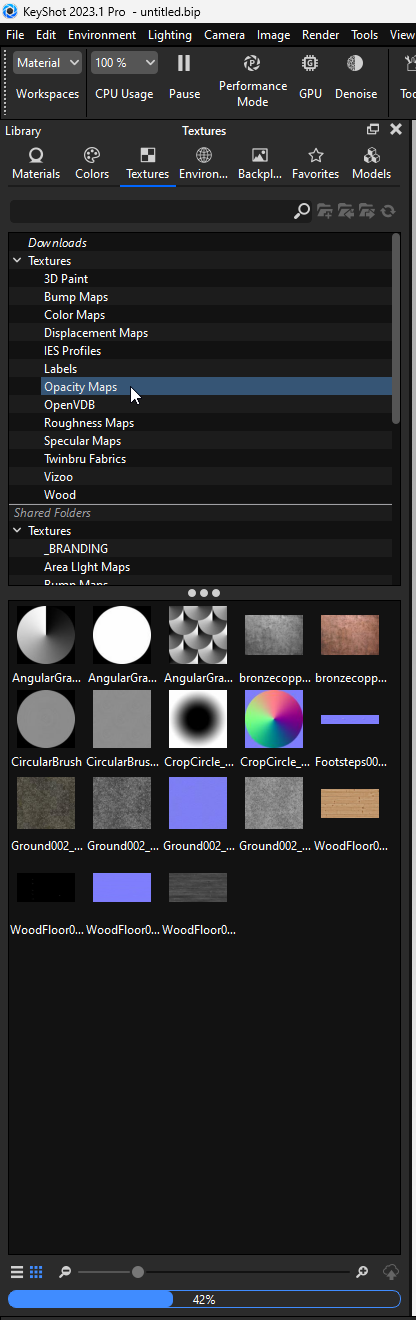Open the Lighting menu
Image resolution: width=416 pixels, height=1320 pixels.
click(170, 35)
